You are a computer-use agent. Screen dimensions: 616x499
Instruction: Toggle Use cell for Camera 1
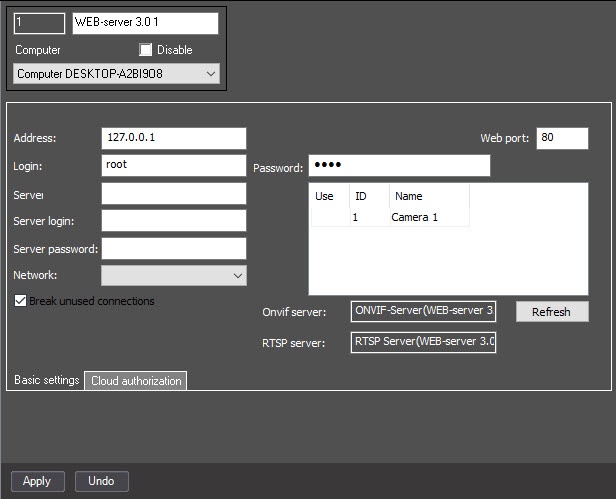pos(330,217)
